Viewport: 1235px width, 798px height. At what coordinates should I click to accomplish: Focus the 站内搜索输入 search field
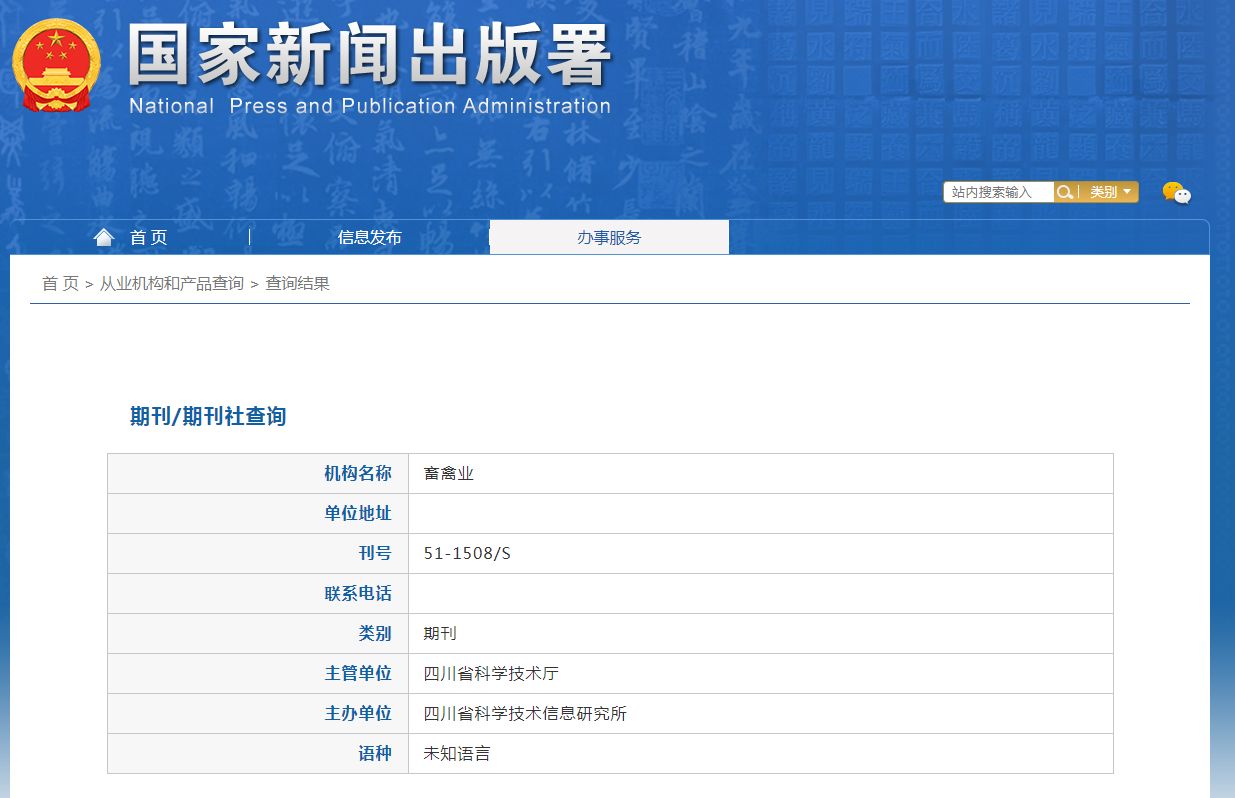pos(998,192)
